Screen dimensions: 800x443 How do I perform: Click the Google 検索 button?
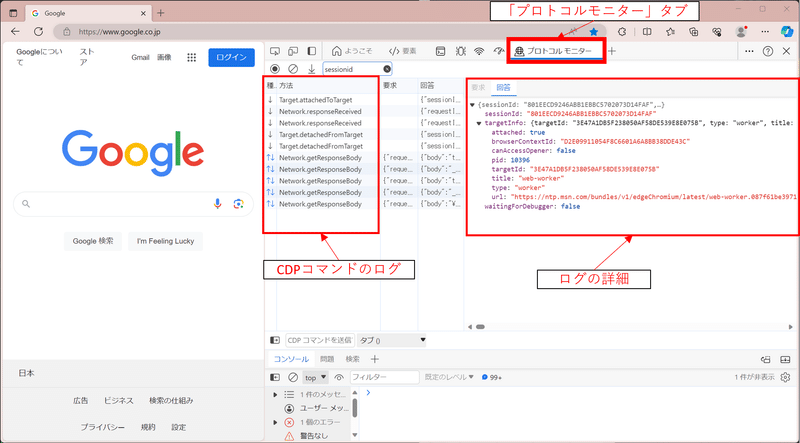[x=93, y=241]
